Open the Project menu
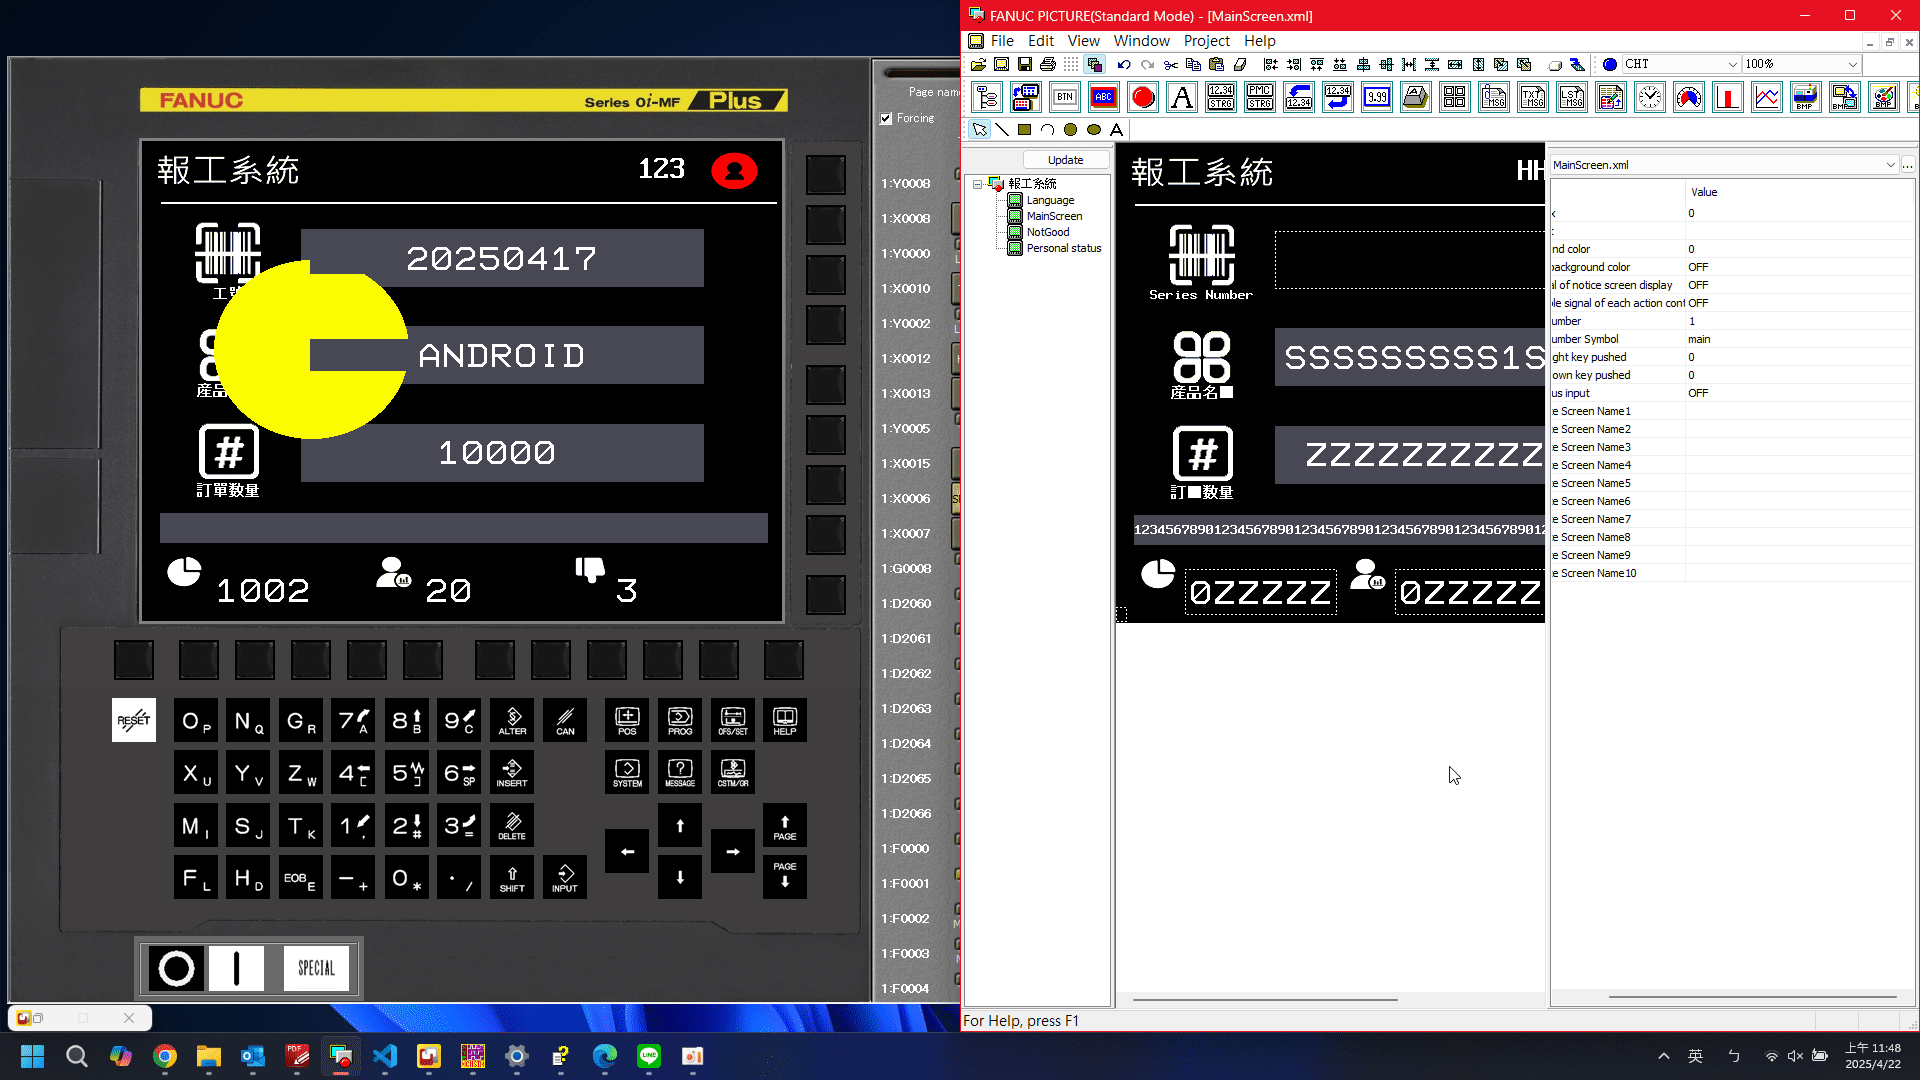The image size is (1920, 1080). 1206,41
